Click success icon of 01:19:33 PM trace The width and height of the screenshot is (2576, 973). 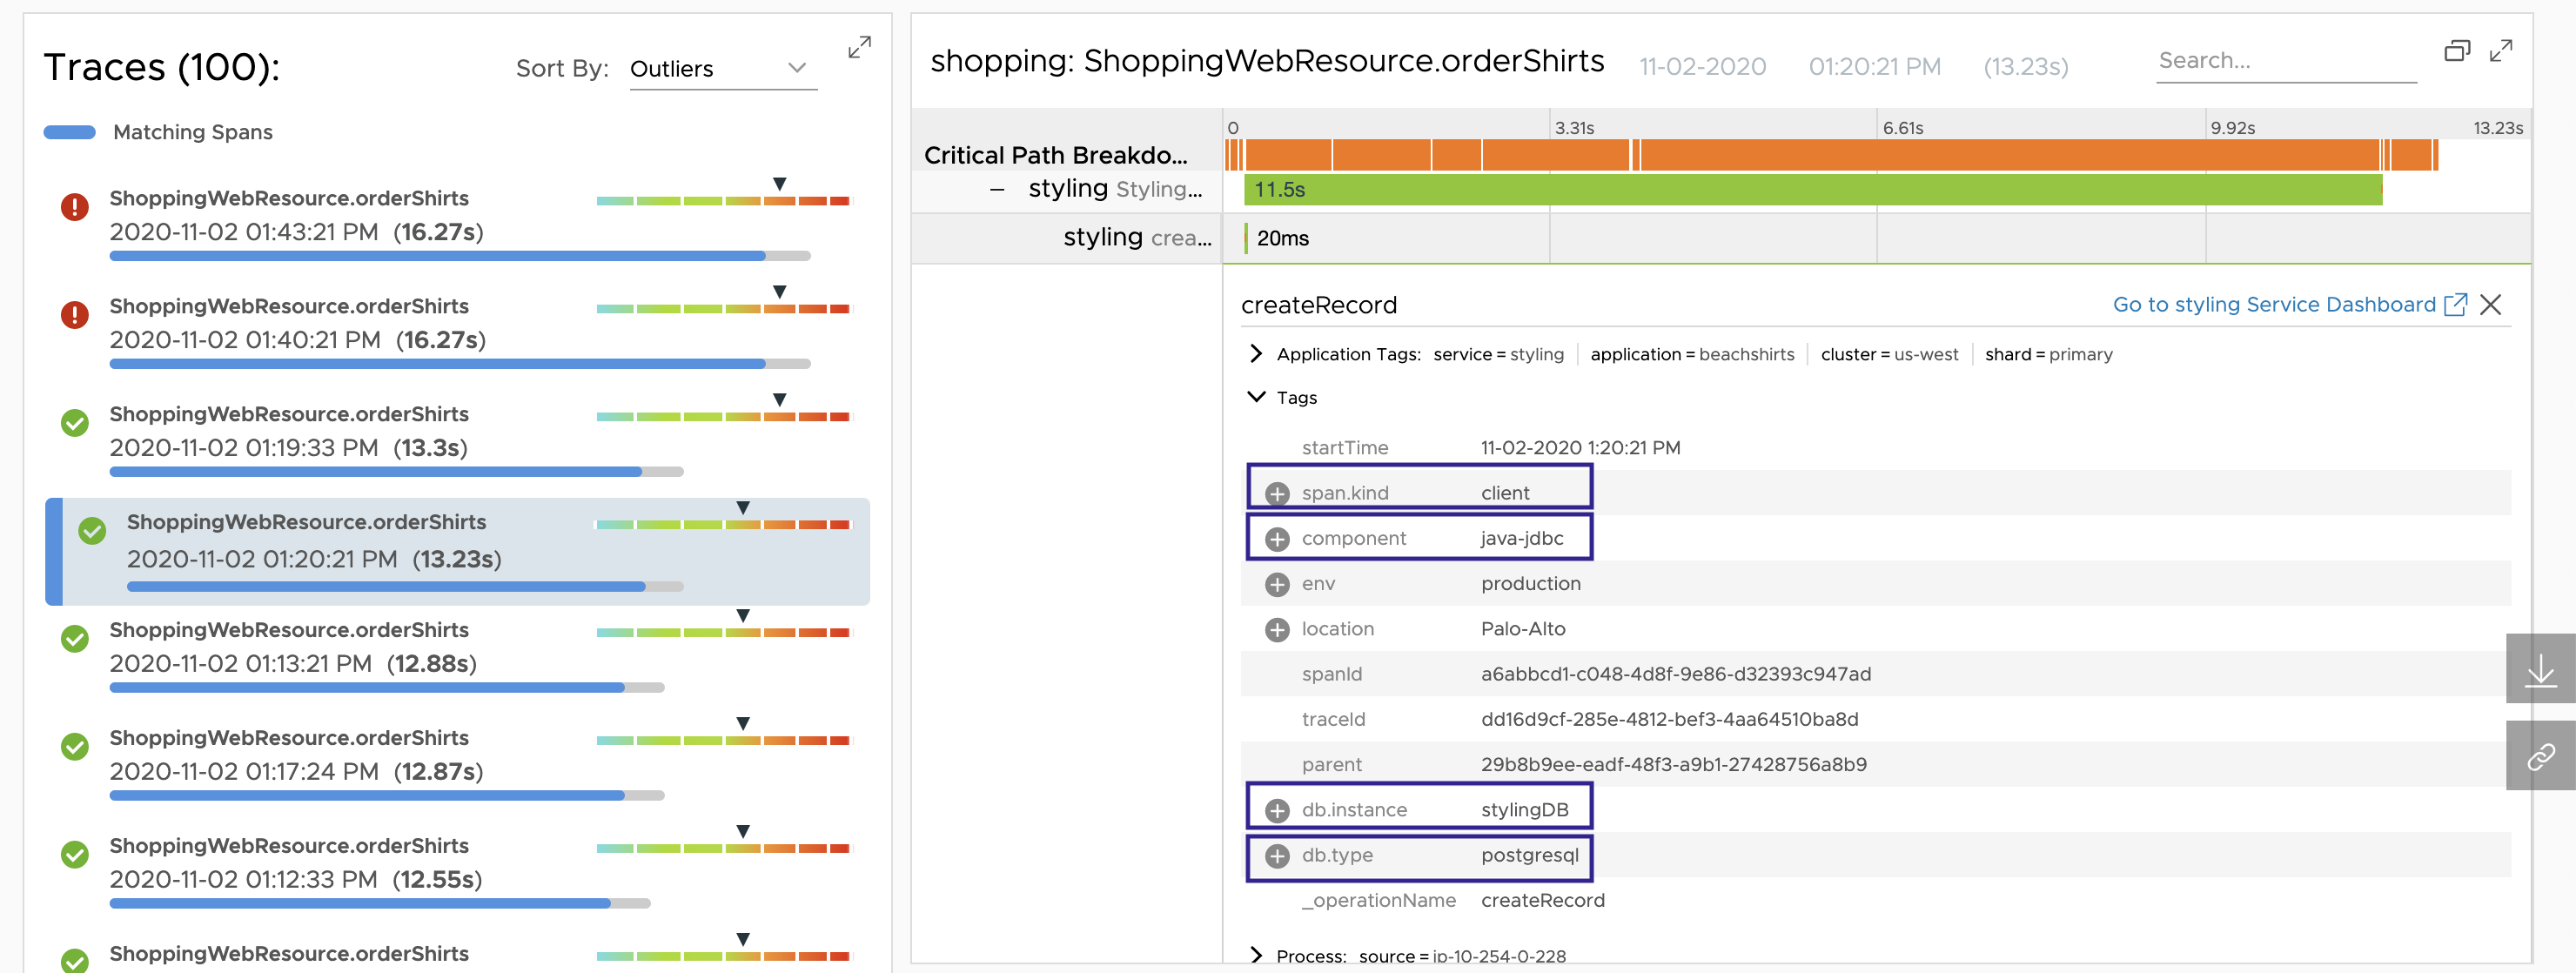[x=75, y=423]
